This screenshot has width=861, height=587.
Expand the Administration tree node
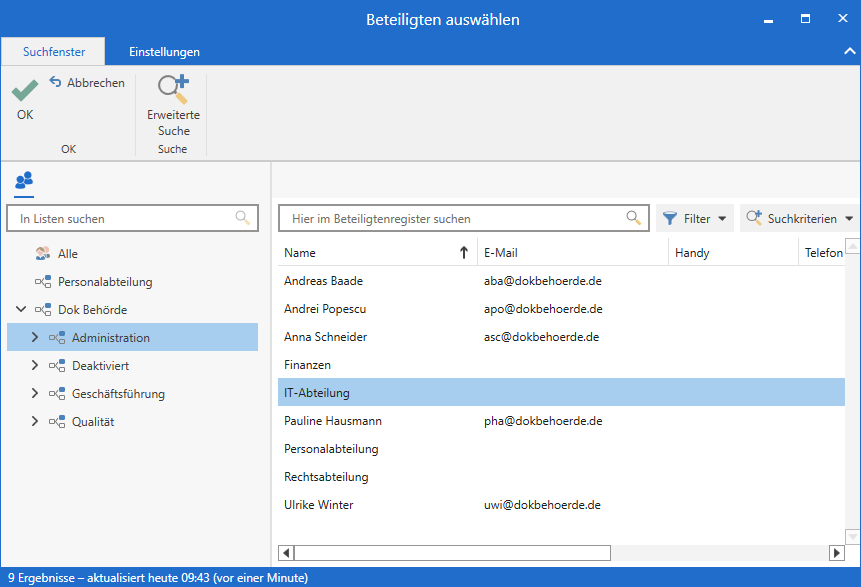35,338
